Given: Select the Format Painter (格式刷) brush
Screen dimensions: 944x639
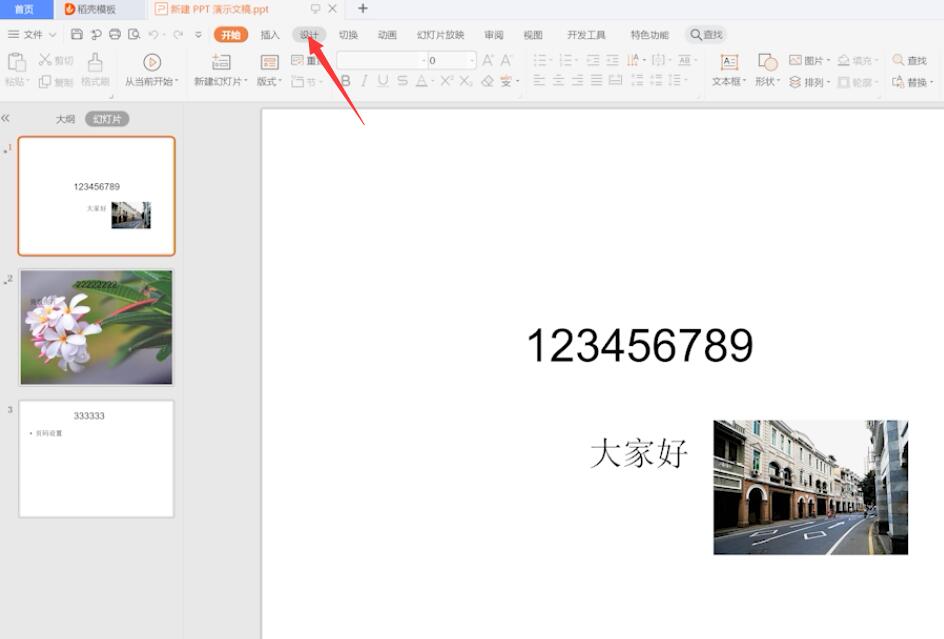Looking at the screenshot, I should pyautogui.click(x=95, y=63).
